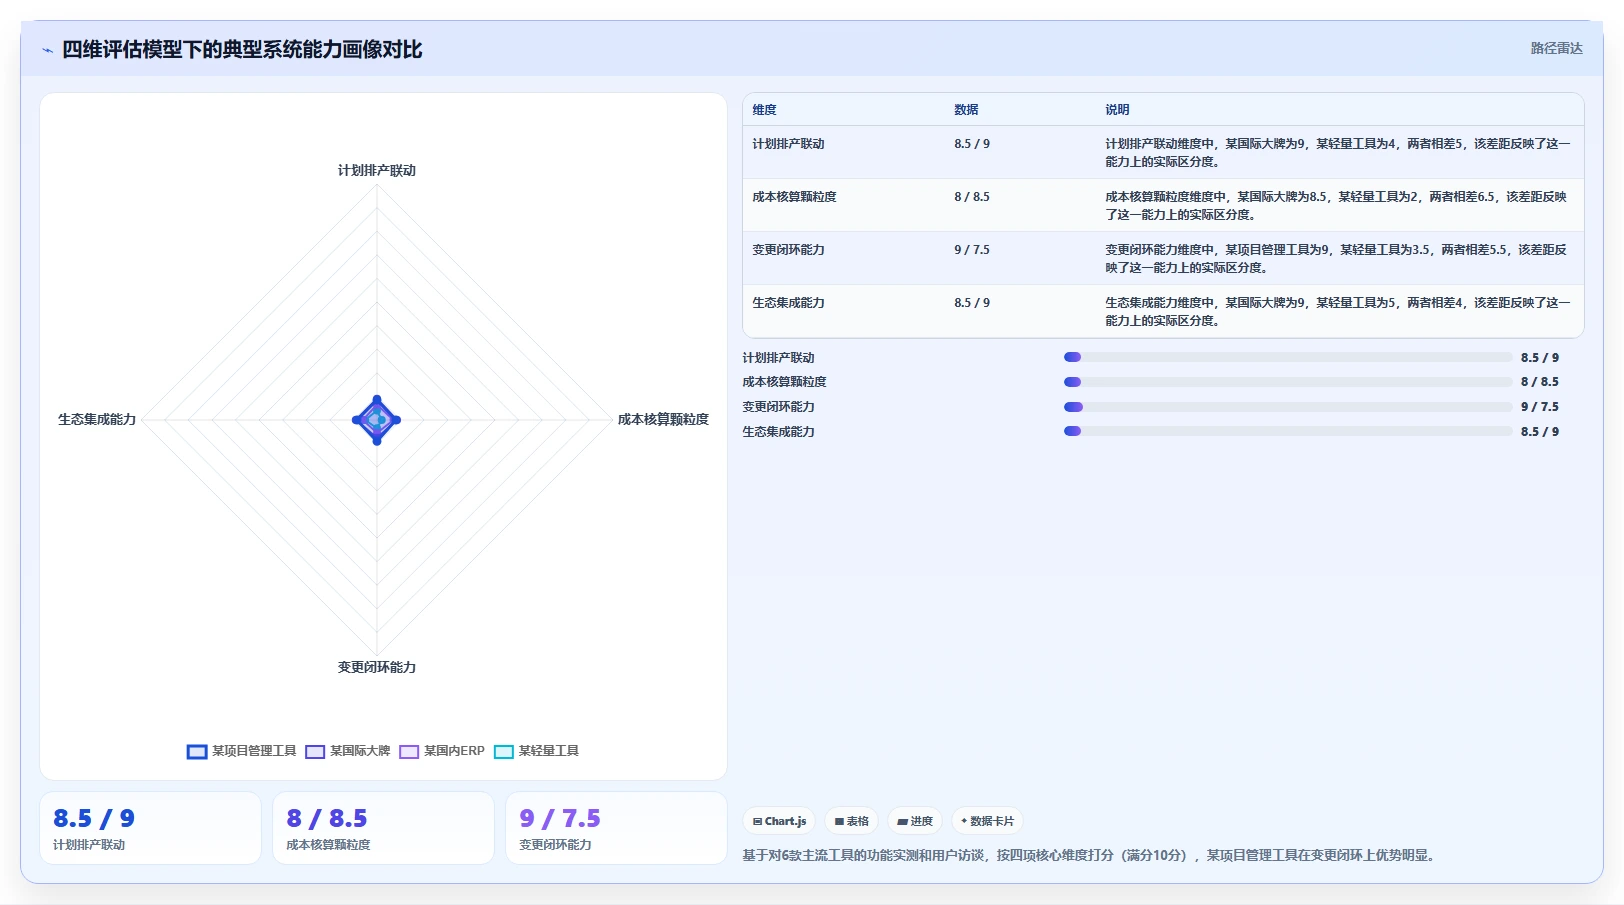Click the footer description starting 基于对6款主流工具
1624x905 pixels.
click(1091, 855)
